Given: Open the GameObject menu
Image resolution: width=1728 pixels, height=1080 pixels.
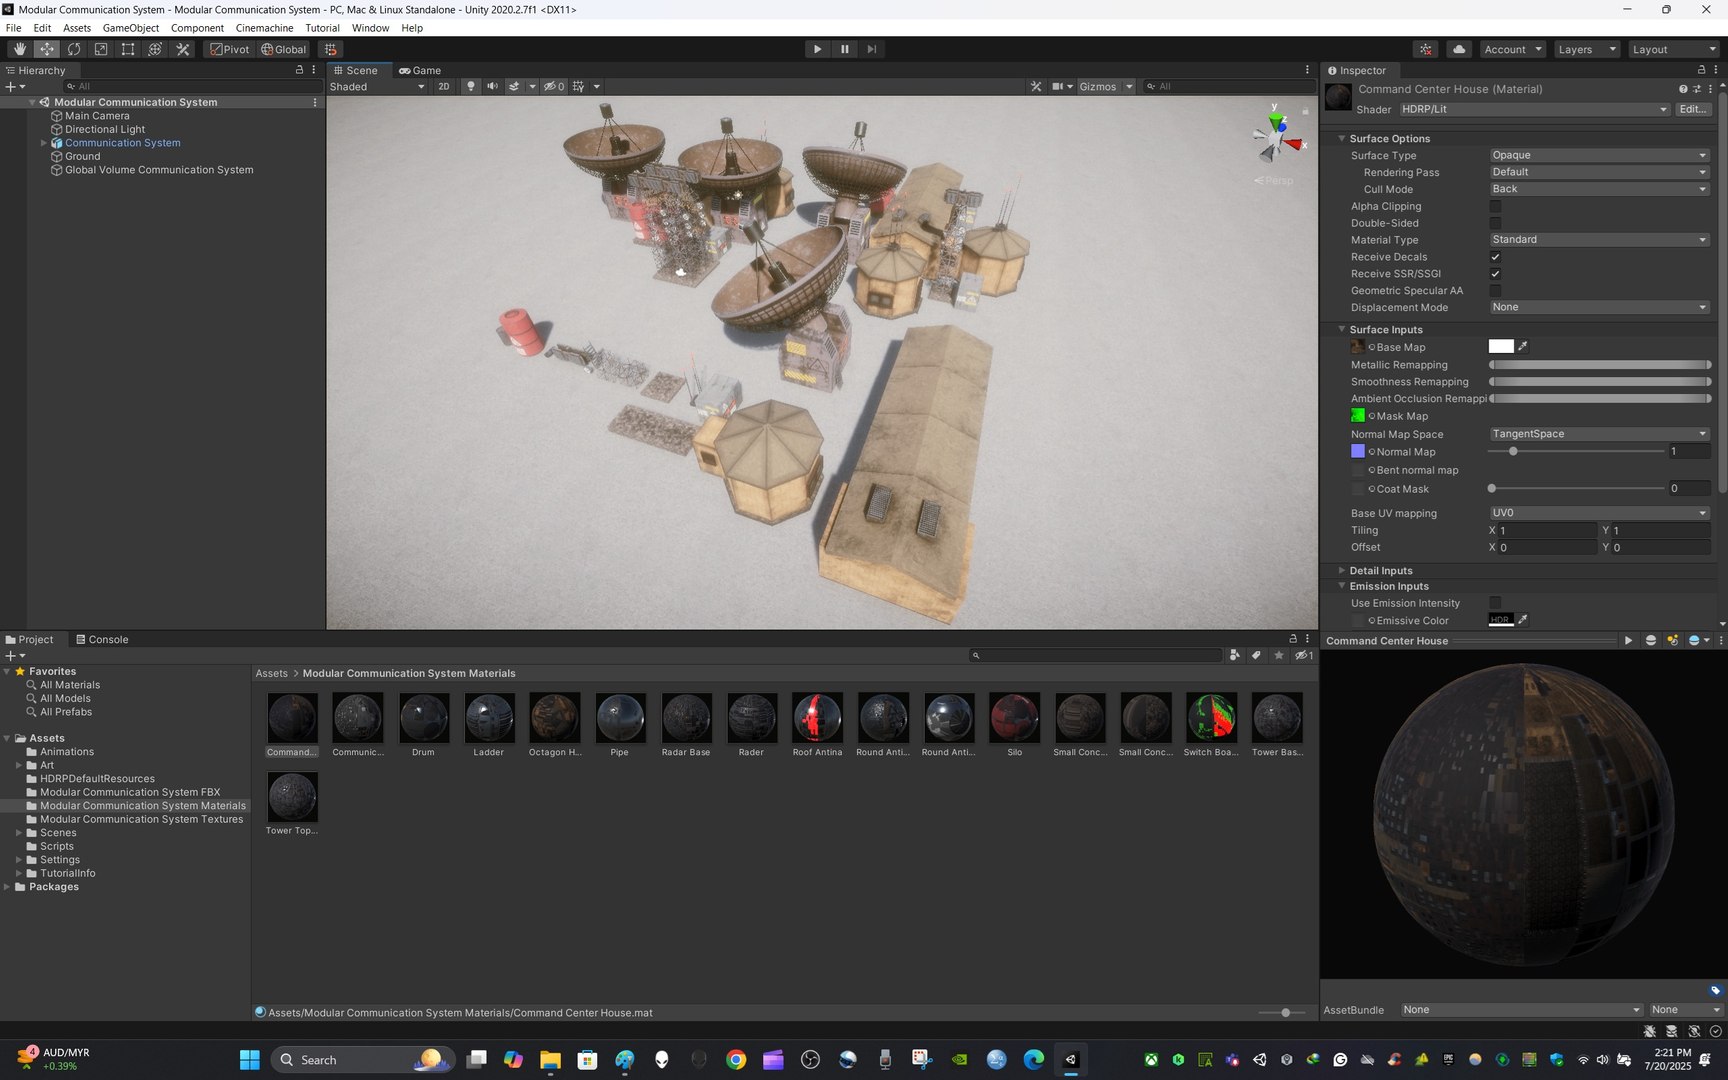Looking at the screenshot, I should click(130, 28).
